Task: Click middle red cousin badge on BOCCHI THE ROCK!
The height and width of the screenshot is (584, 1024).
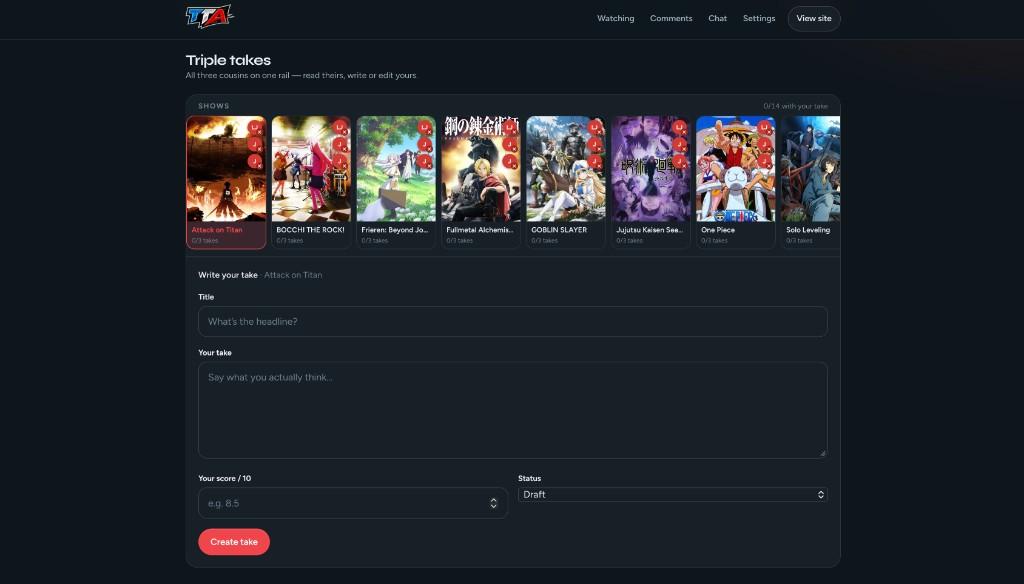Action: (x=340, y=144)
